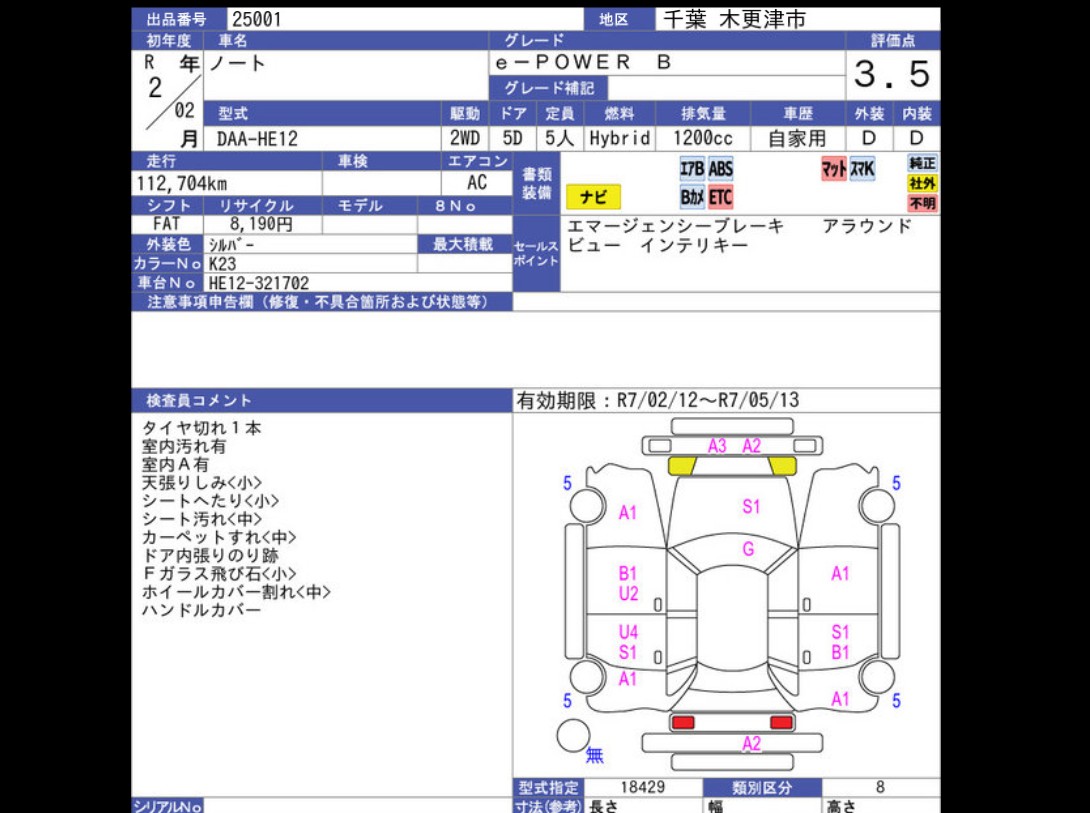Image resolution: width=1090 pixels, height=813 pixels.
Task: Click the chassis number HE12-321702
Action: 259,283
